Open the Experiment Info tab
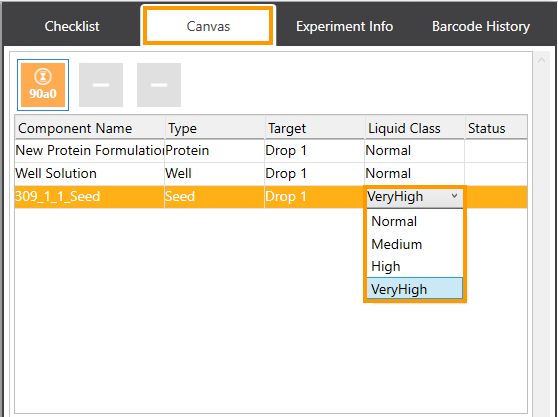Image resolution: width=558 pixels, height=417 pixels. (344, 26)
